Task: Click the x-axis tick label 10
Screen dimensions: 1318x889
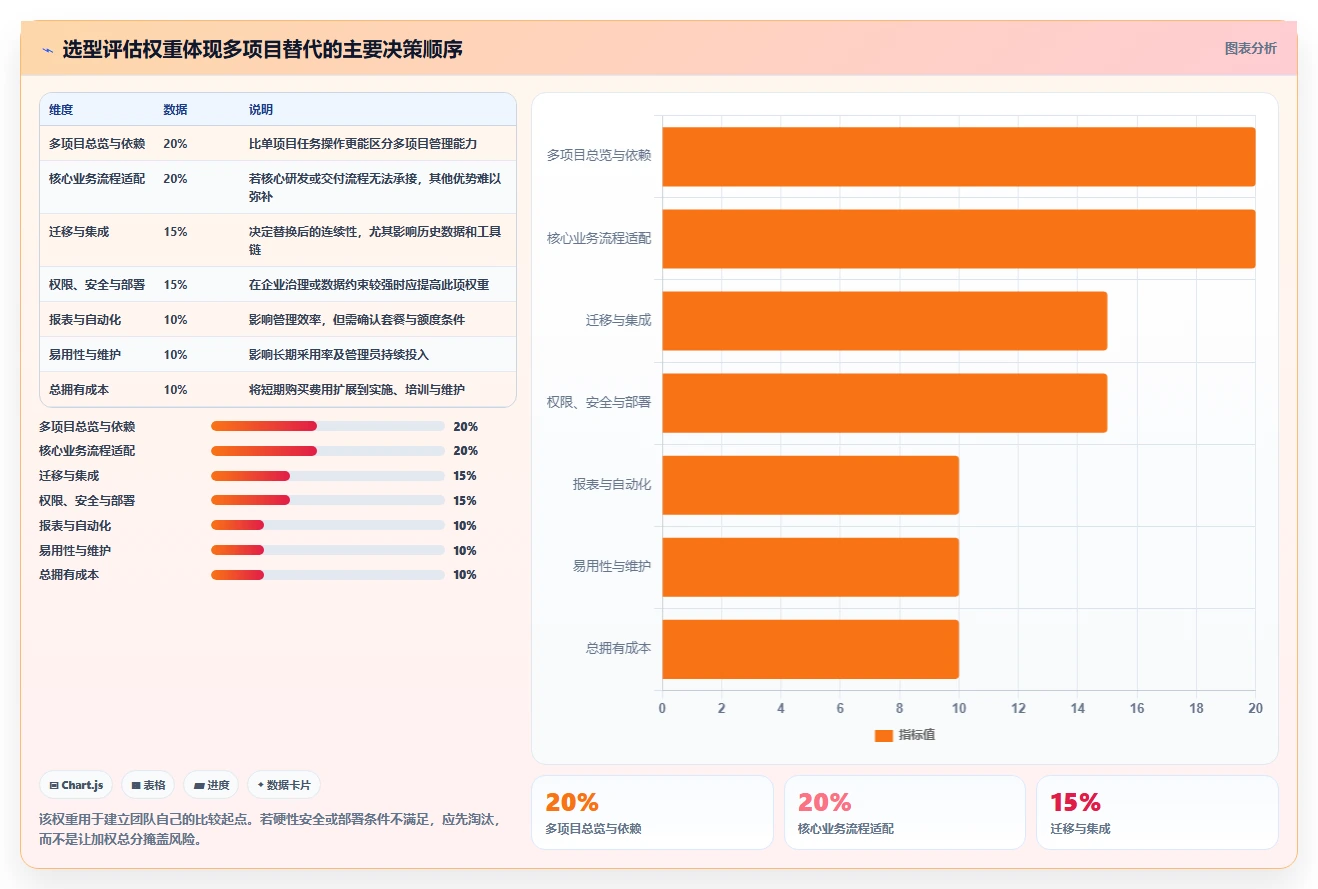Action: pyautogui.click(x=959, y=708)
